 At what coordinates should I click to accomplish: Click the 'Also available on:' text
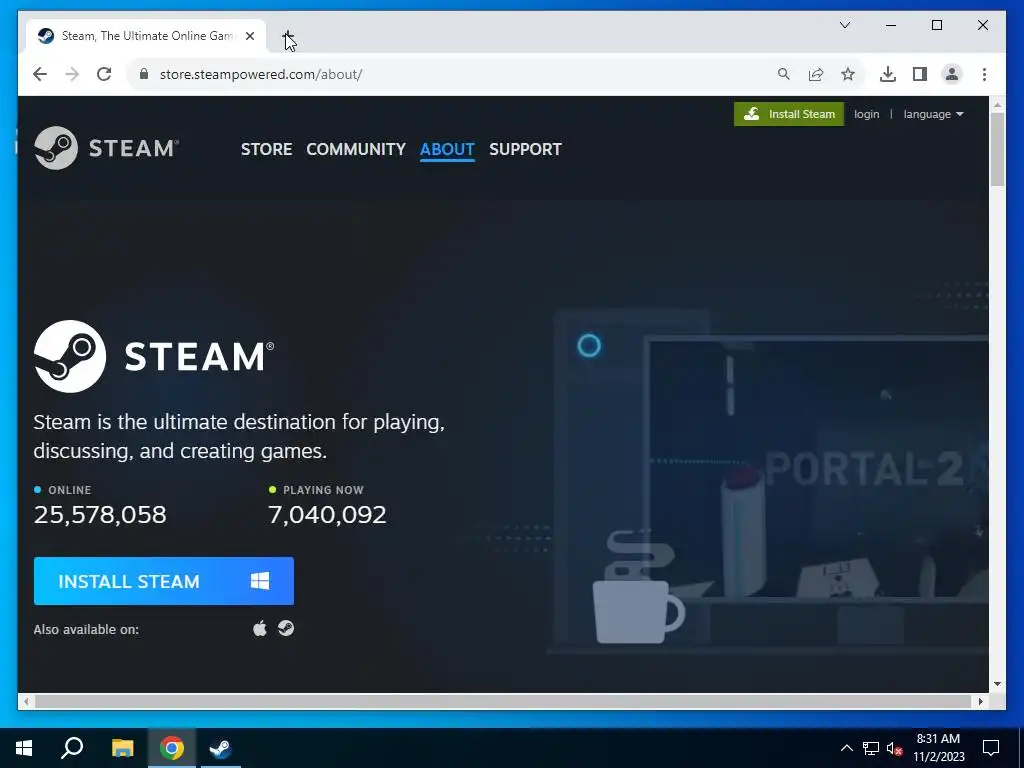[86, 630]
